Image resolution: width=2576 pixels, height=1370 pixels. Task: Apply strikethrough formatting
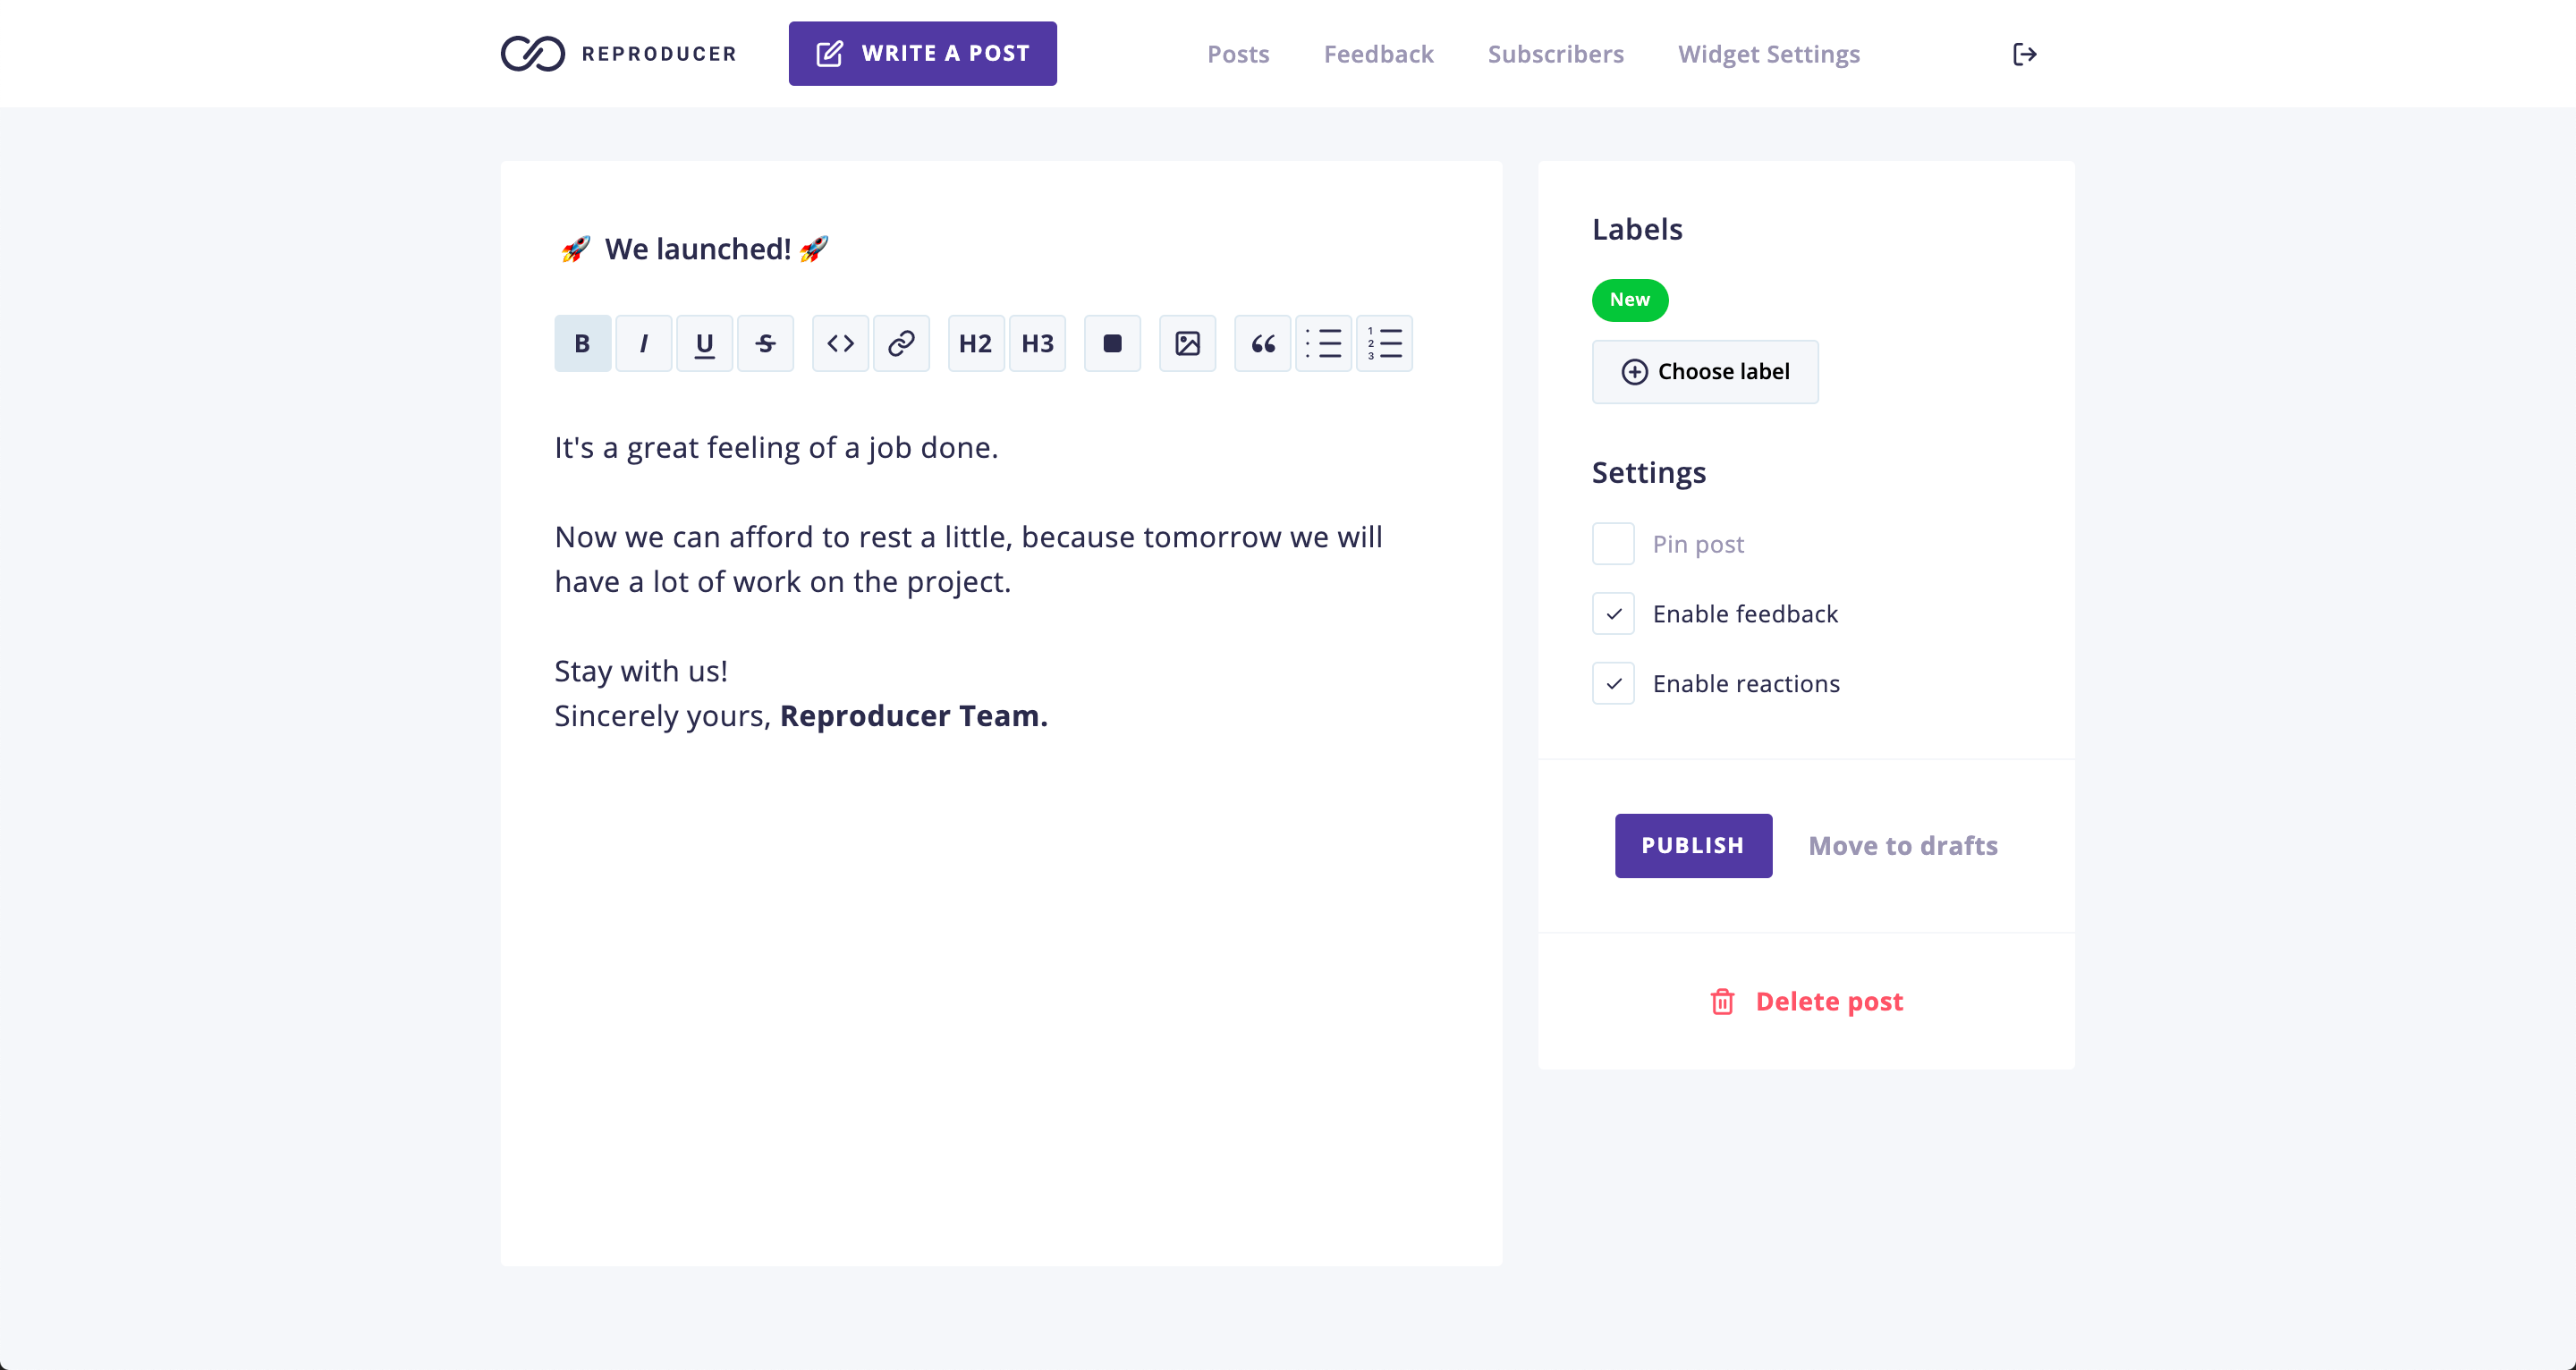click(x=765, y=343)
